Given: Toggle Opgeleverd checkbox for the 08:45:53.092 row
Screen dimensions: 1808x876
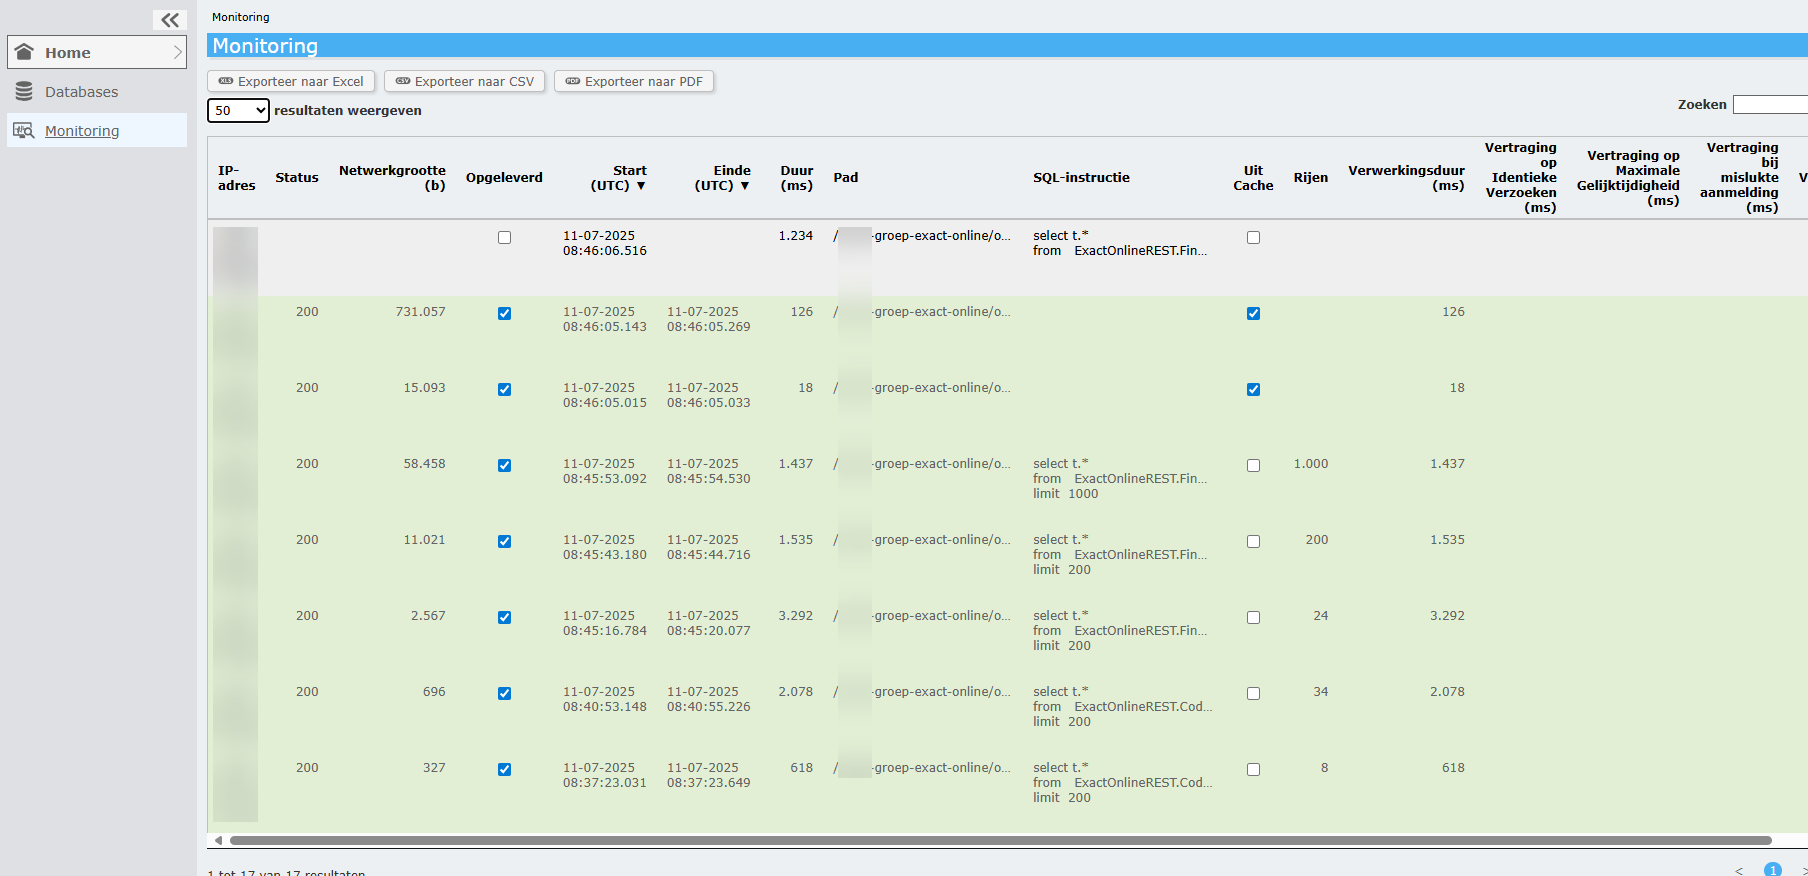Looking at the screenshot, I should (504, 466).
